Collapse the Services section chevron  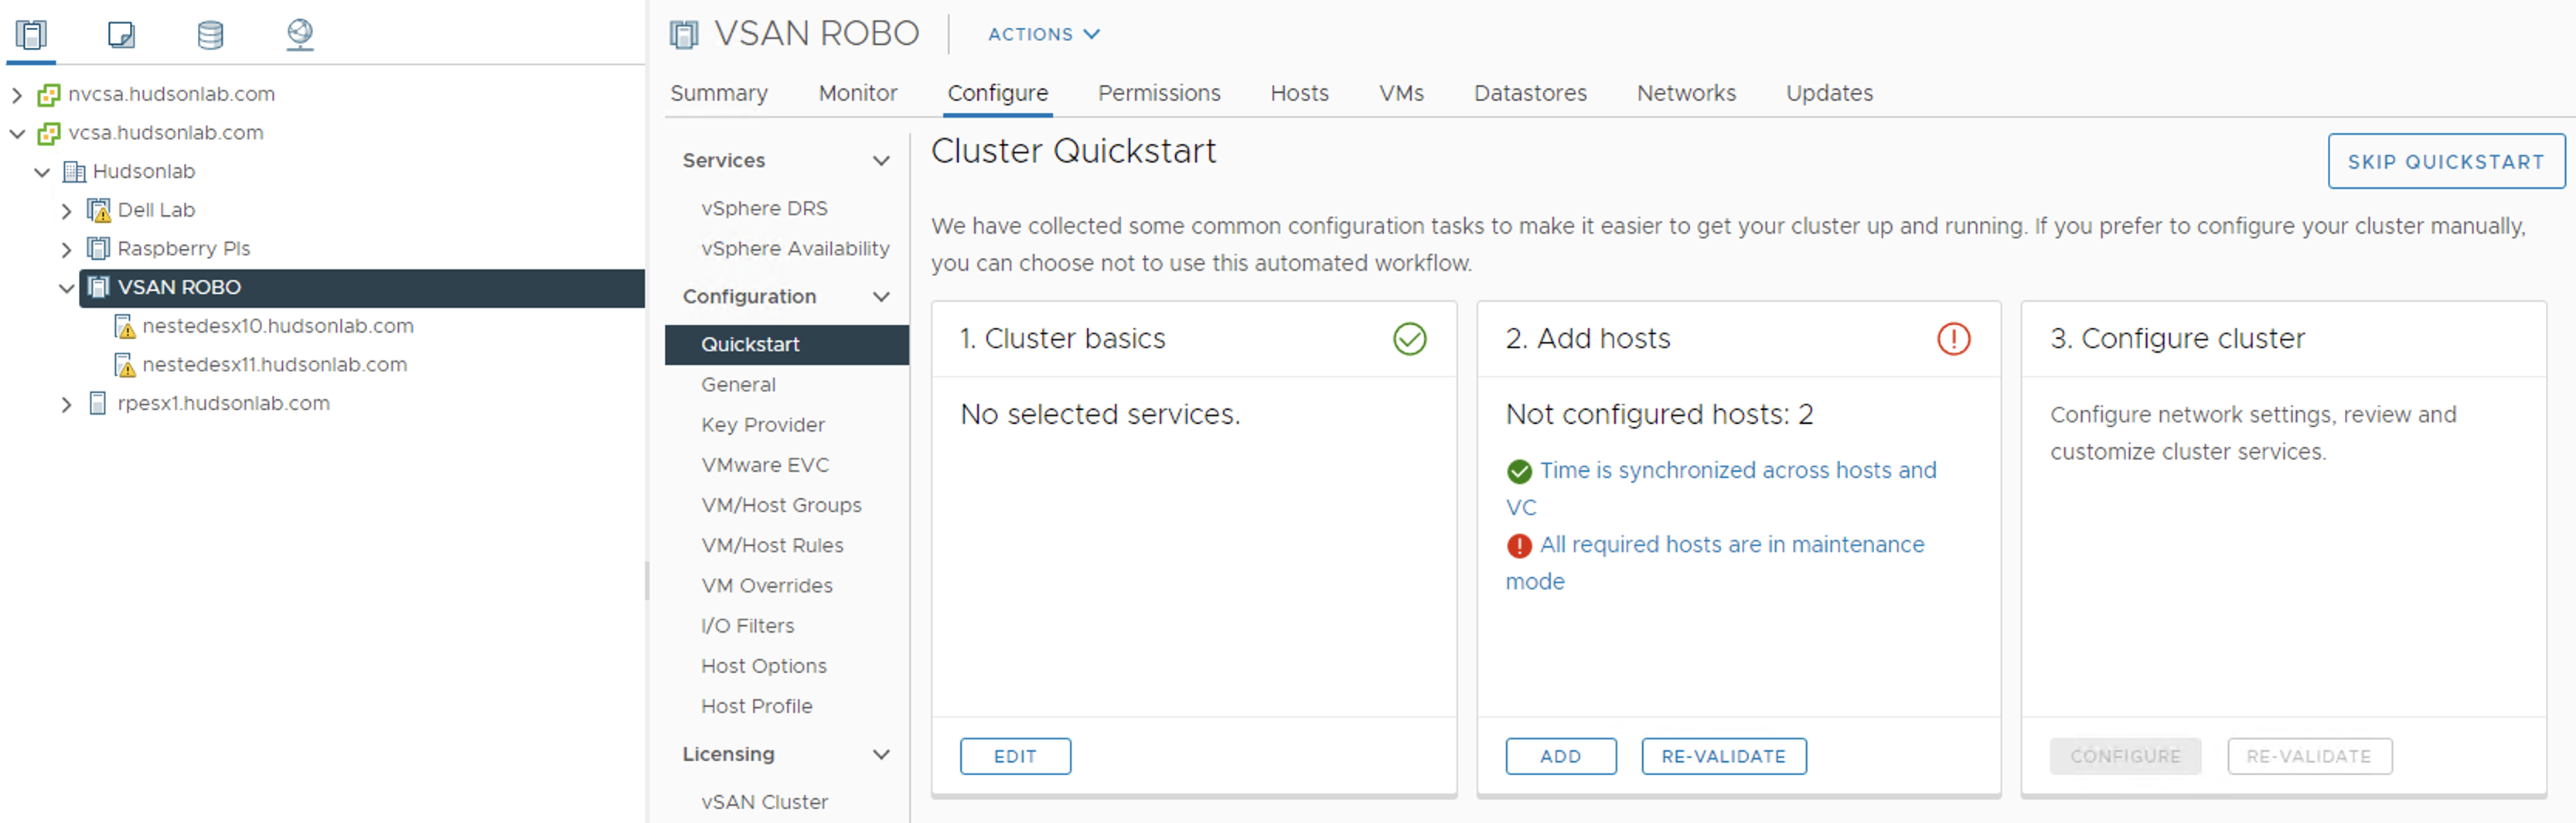click(881, 161)
